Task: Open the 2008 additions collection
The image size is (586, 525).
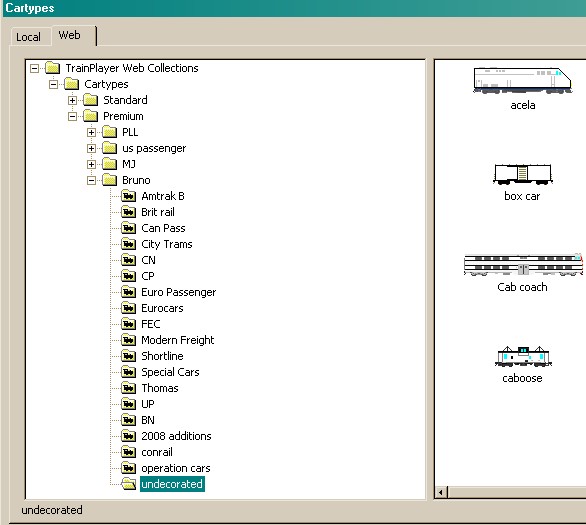Action: [176, 436]
